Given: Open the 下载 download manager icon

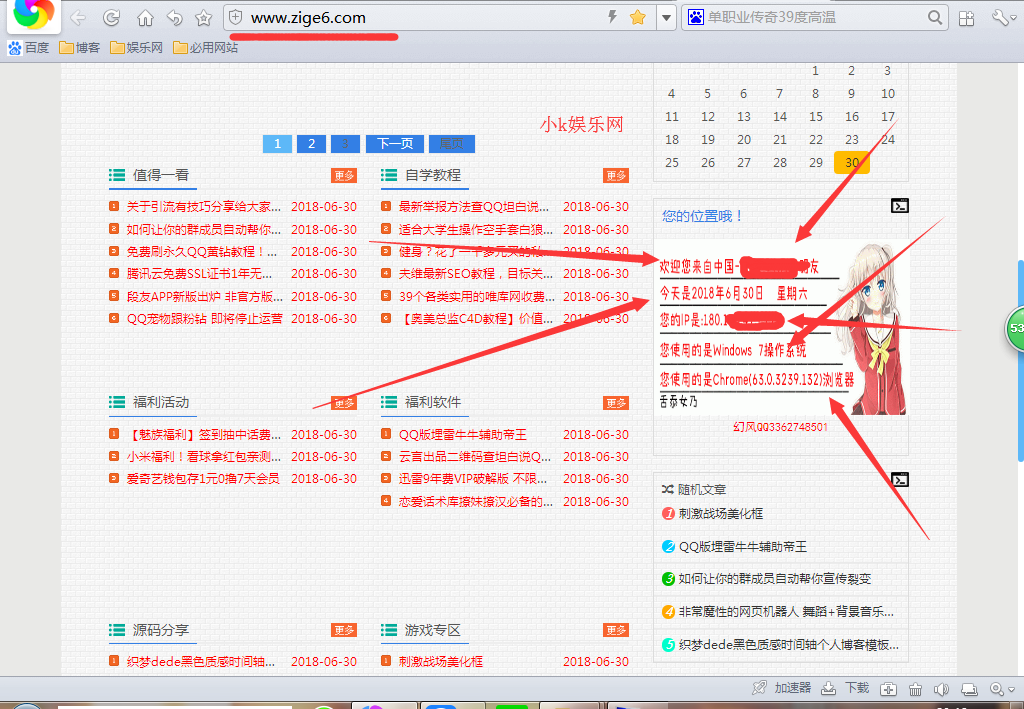Looking at the screenshot, I should [829, 689].
